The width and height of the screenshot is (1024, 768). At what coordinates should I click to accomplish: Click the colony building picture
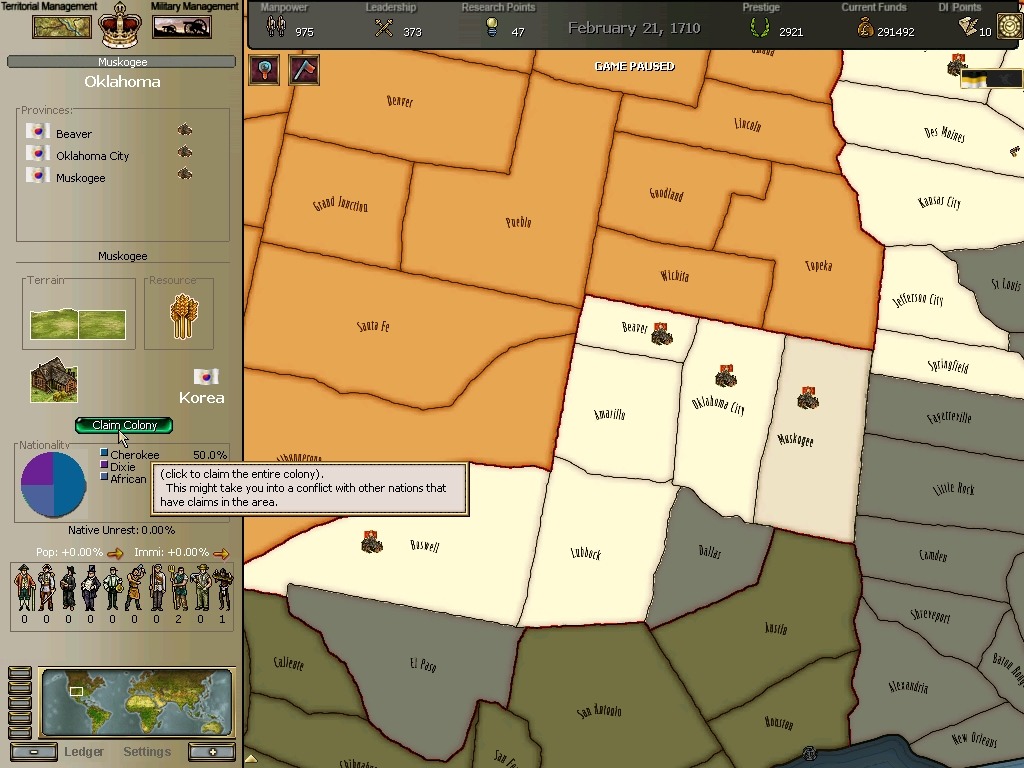click(x=54, y=379)
